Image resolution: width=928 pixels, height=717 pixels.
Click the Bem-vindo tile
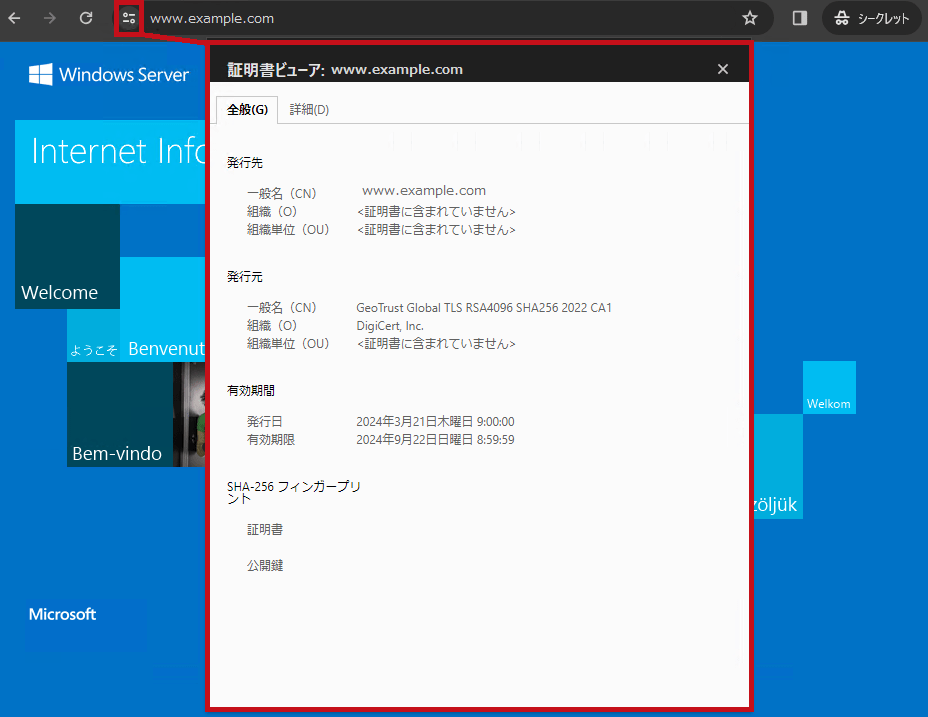pos(120,414)
